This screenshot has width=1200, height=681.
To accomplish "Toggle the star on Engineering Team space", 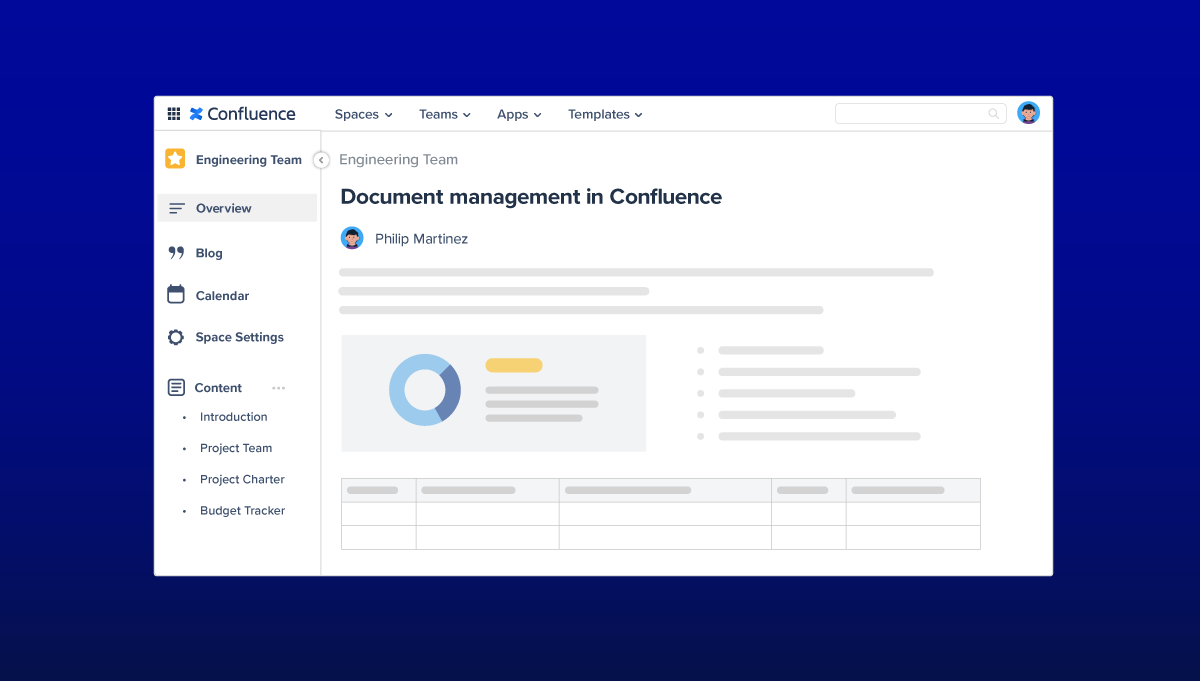I will (175, 158).
